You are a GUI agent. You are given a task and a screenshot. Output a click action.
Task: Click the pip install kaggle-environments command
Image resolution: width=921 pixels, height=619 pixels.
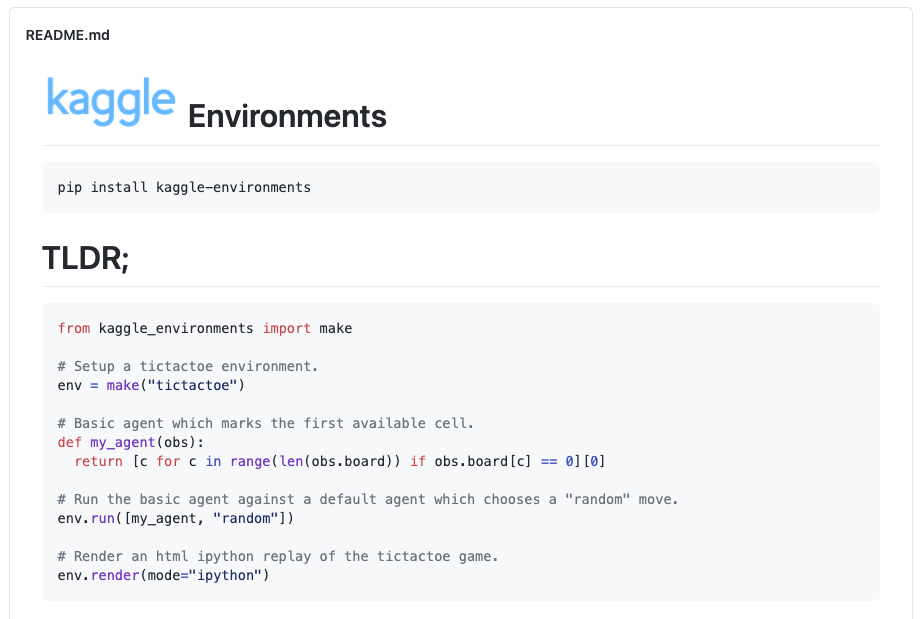(x=184, y=187)
